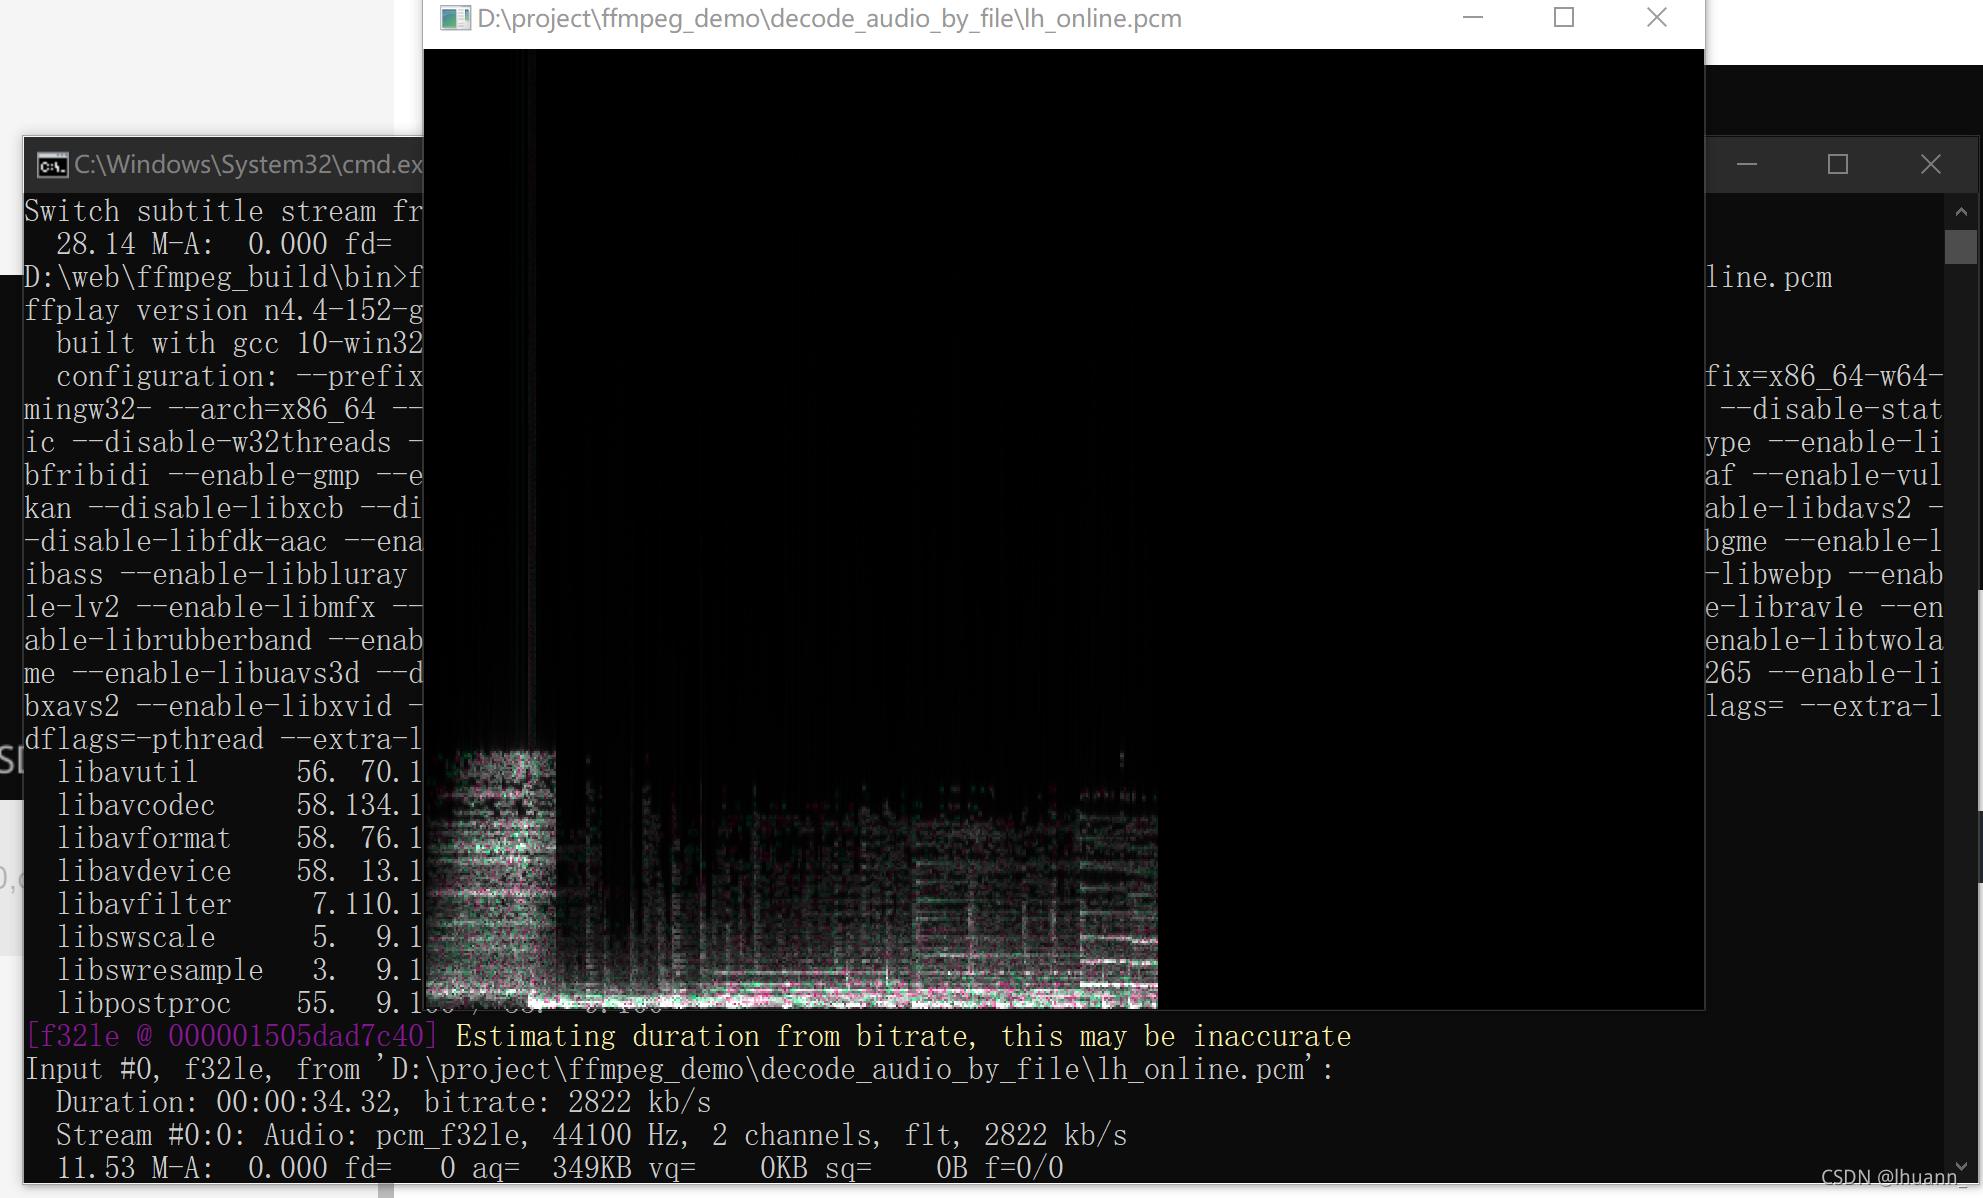Click the Stream #0:0 Audio console line
The height and width of the screenshot is (1198, 1983).
click(590, 1135)
